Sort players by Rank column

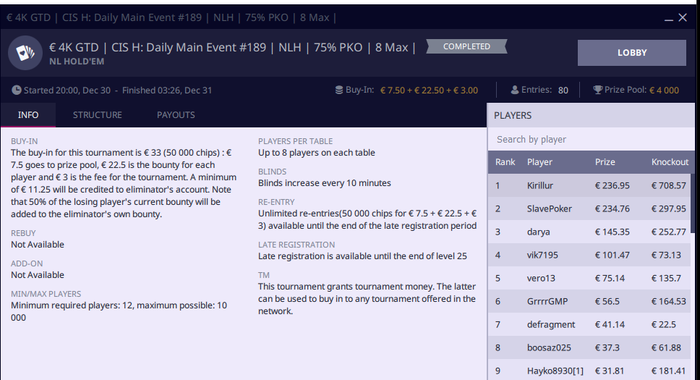[505, 162]
